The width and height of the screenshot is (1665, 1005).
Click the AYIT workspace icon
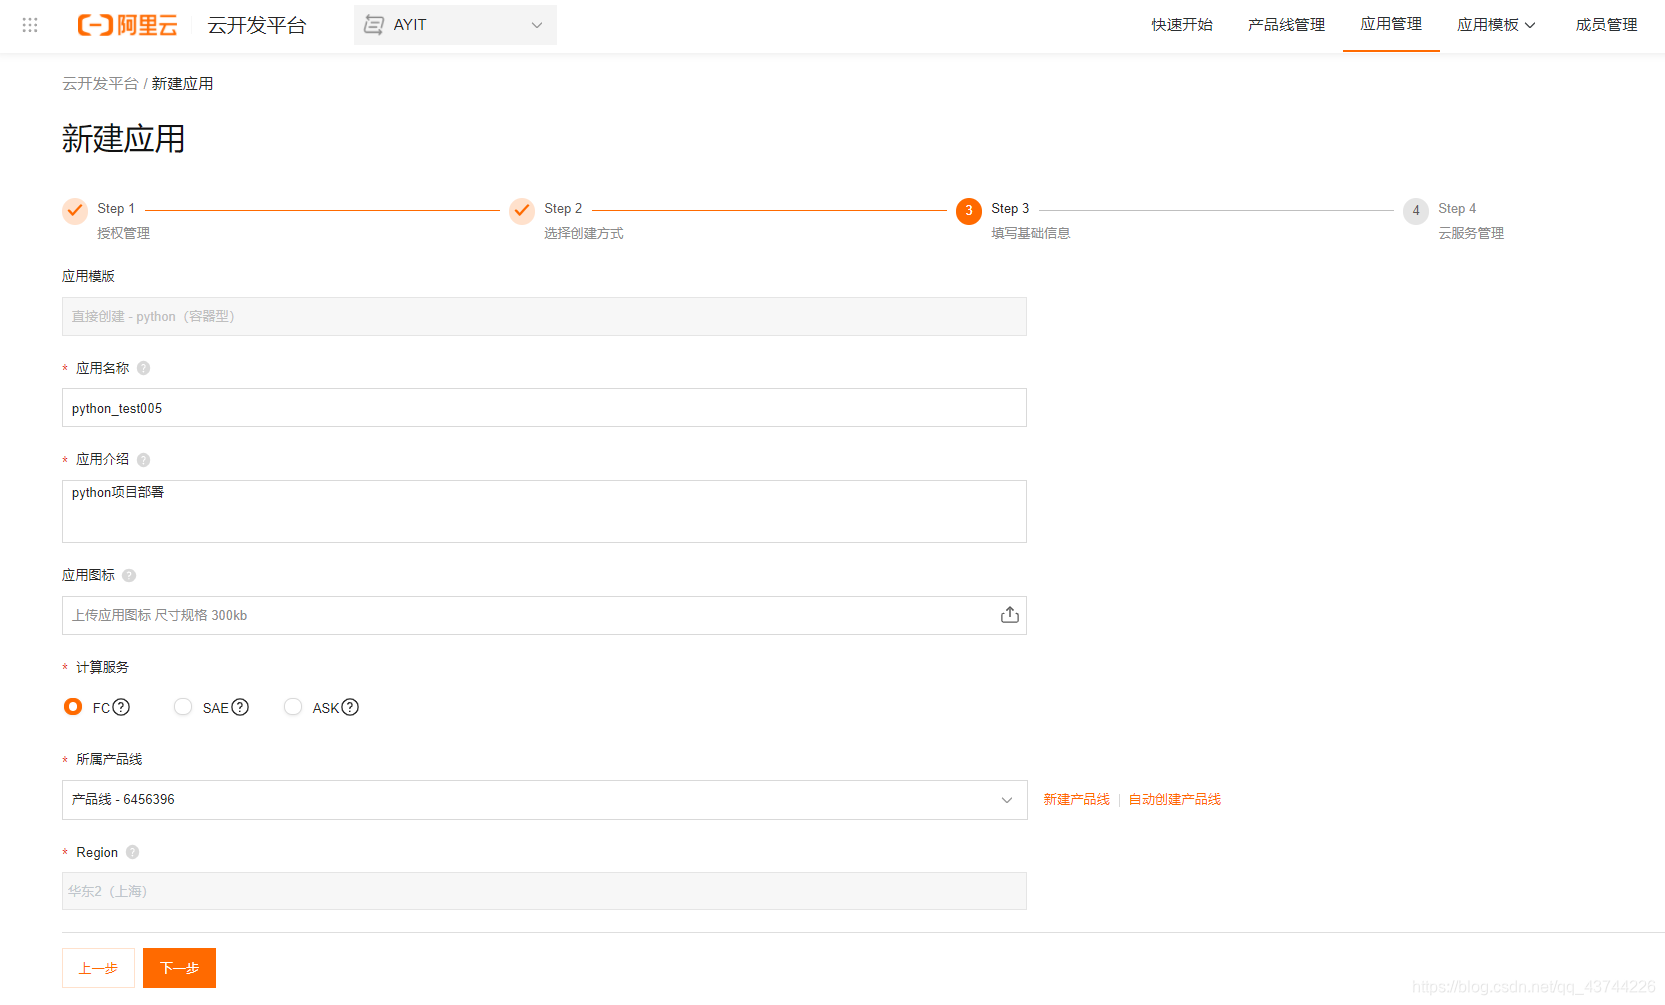coord(374,25)
